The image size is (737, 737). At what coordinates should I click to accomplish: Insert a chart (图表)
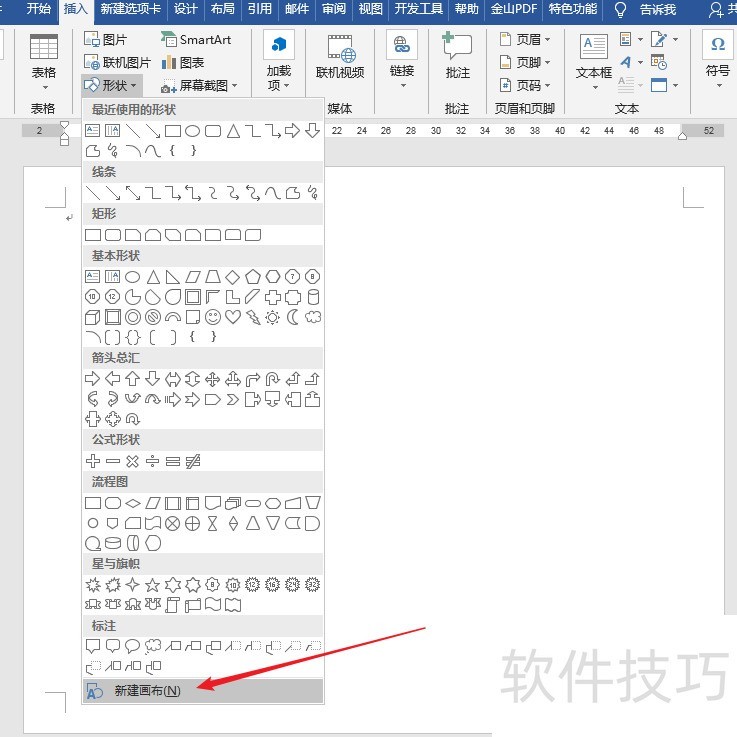tap(182, 62)
